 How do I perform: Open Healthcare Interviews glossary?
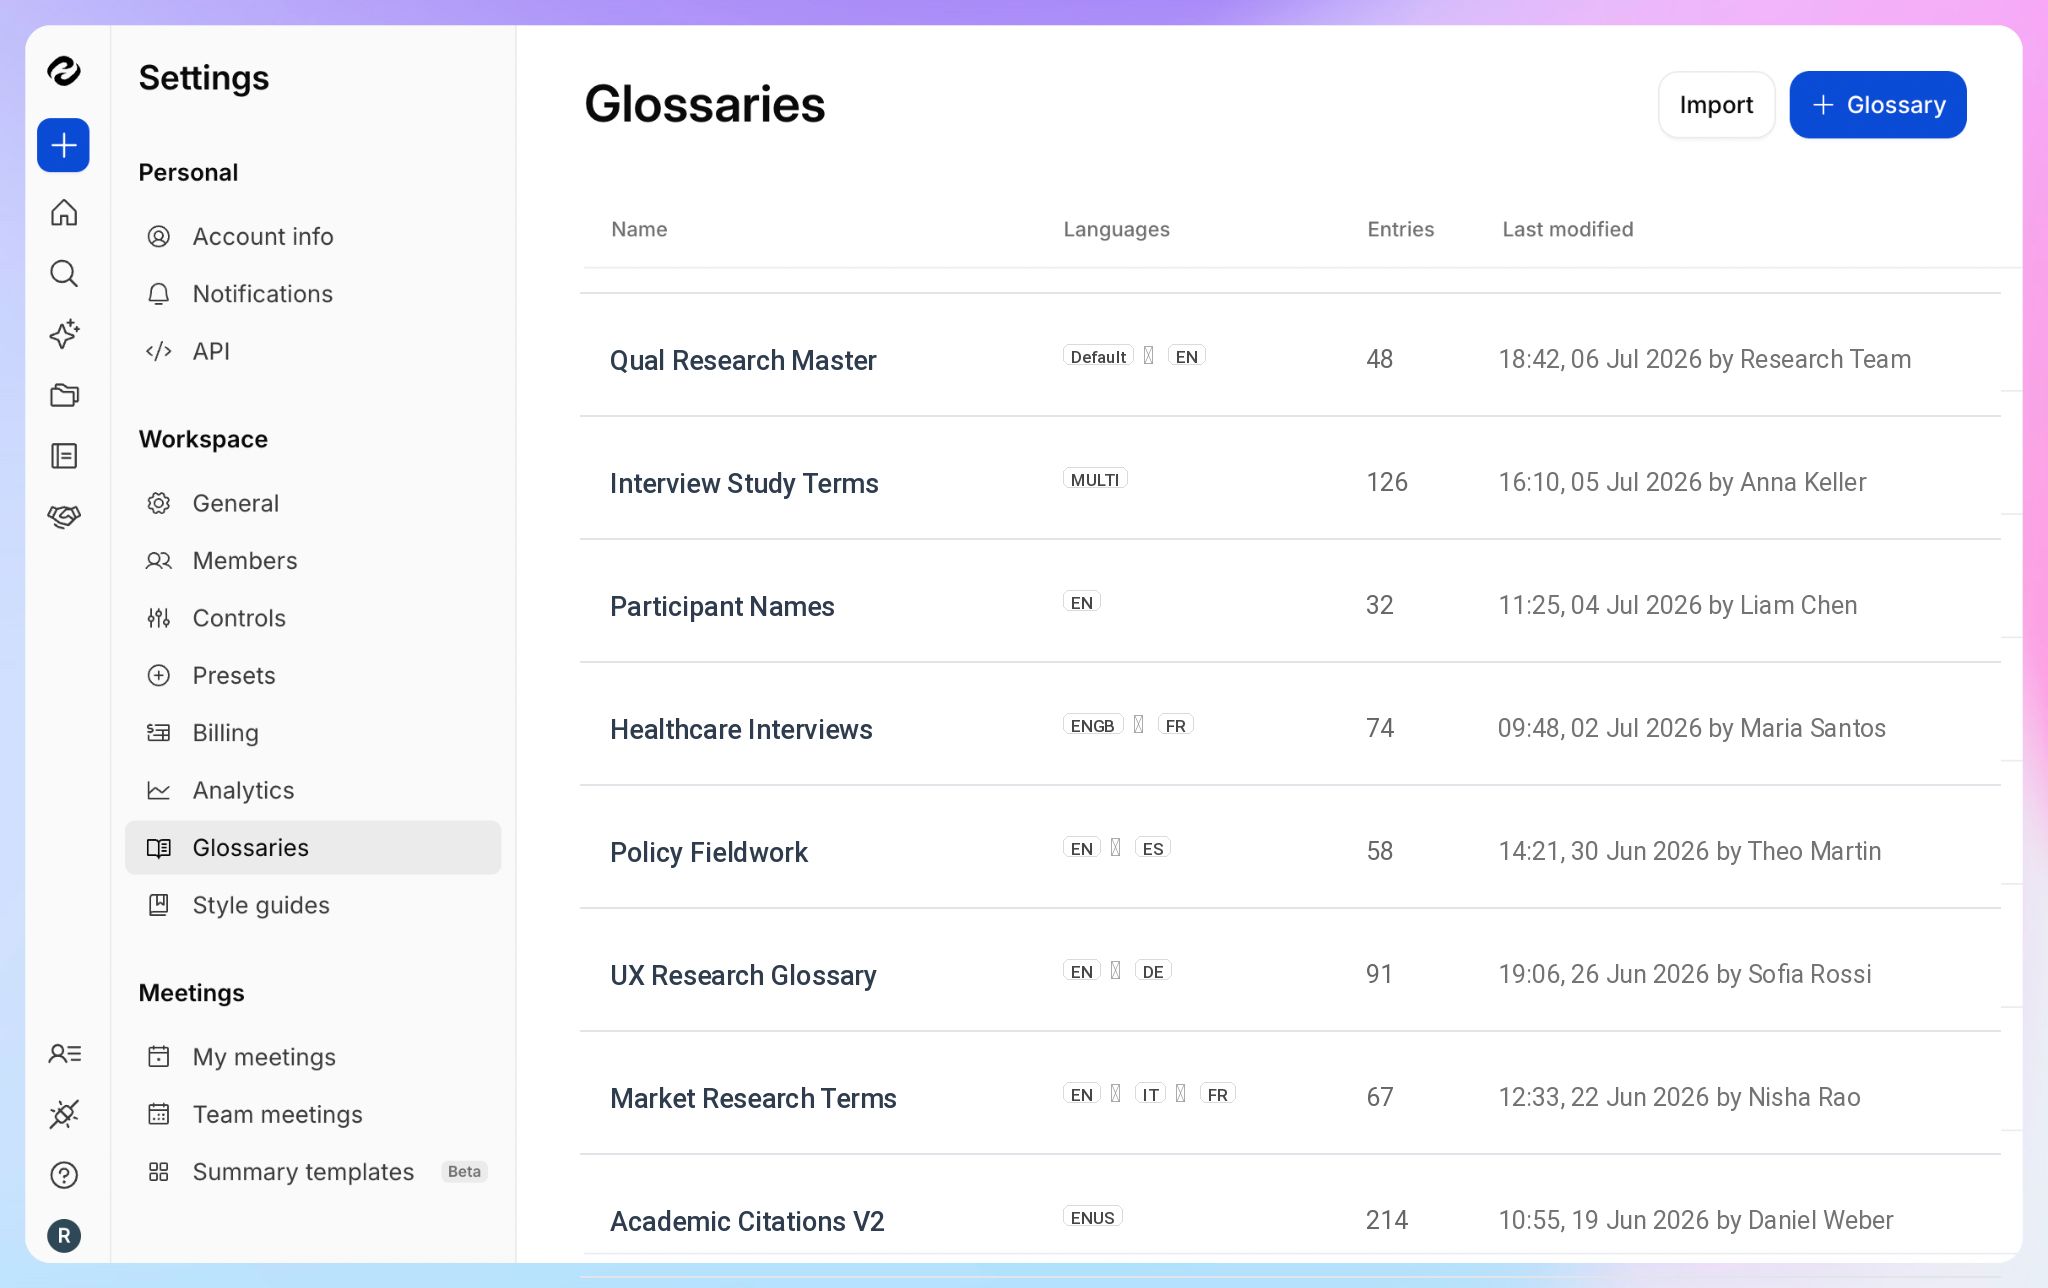tap(741, 729)
